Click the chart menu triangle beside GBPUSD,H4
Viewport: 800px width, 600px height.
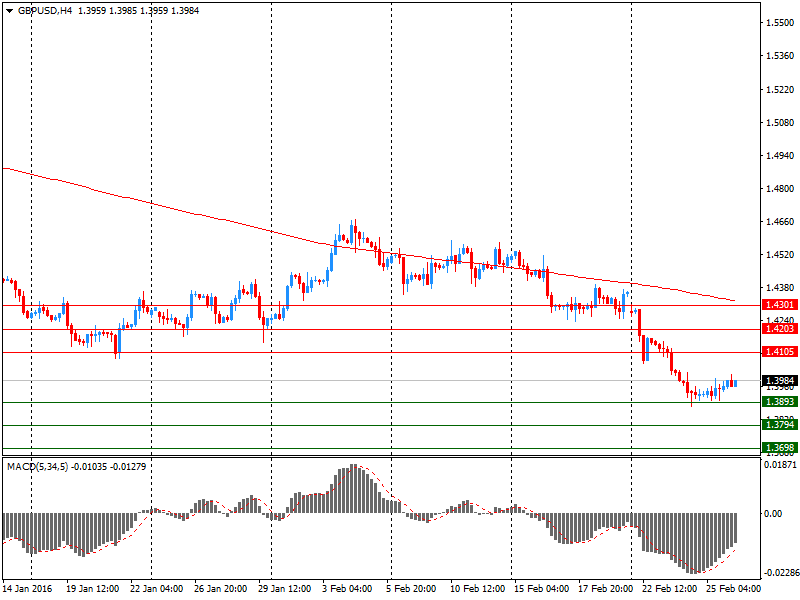point(9,11)
